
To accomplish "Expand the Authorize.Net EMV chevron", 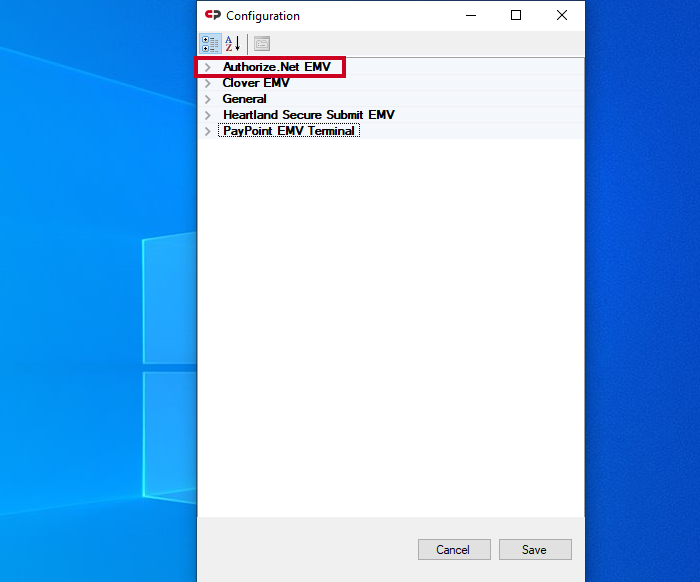I will click(208, 67).
